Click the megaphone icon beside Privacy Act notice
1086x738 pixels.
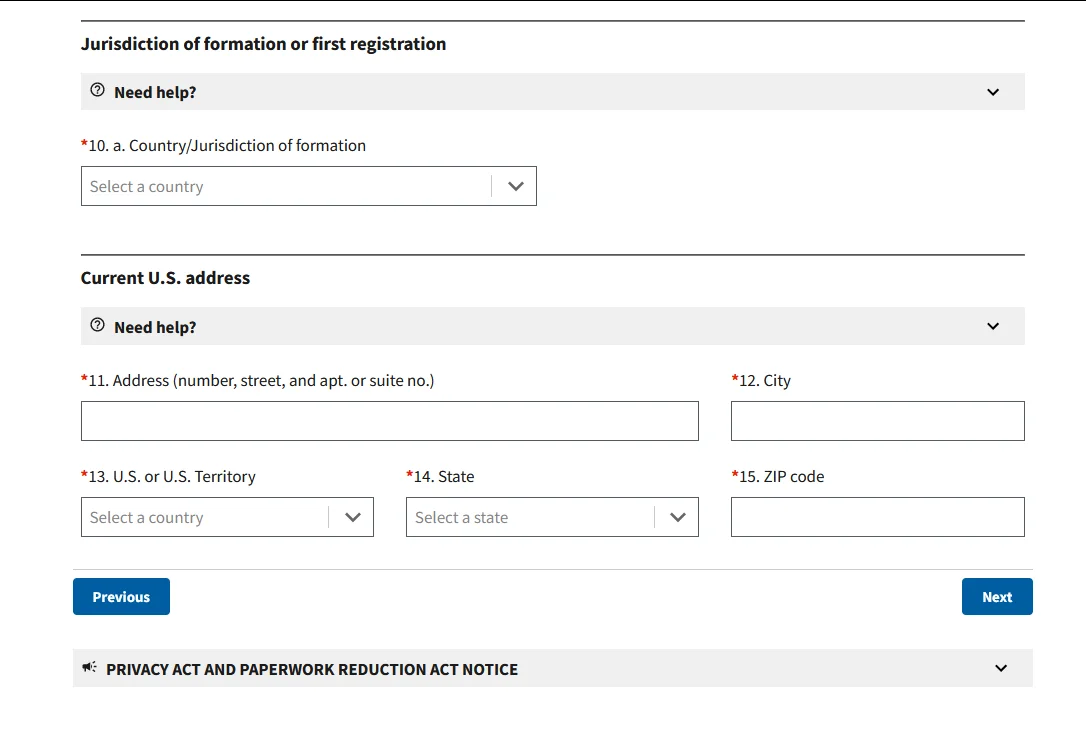pos(89,667)
